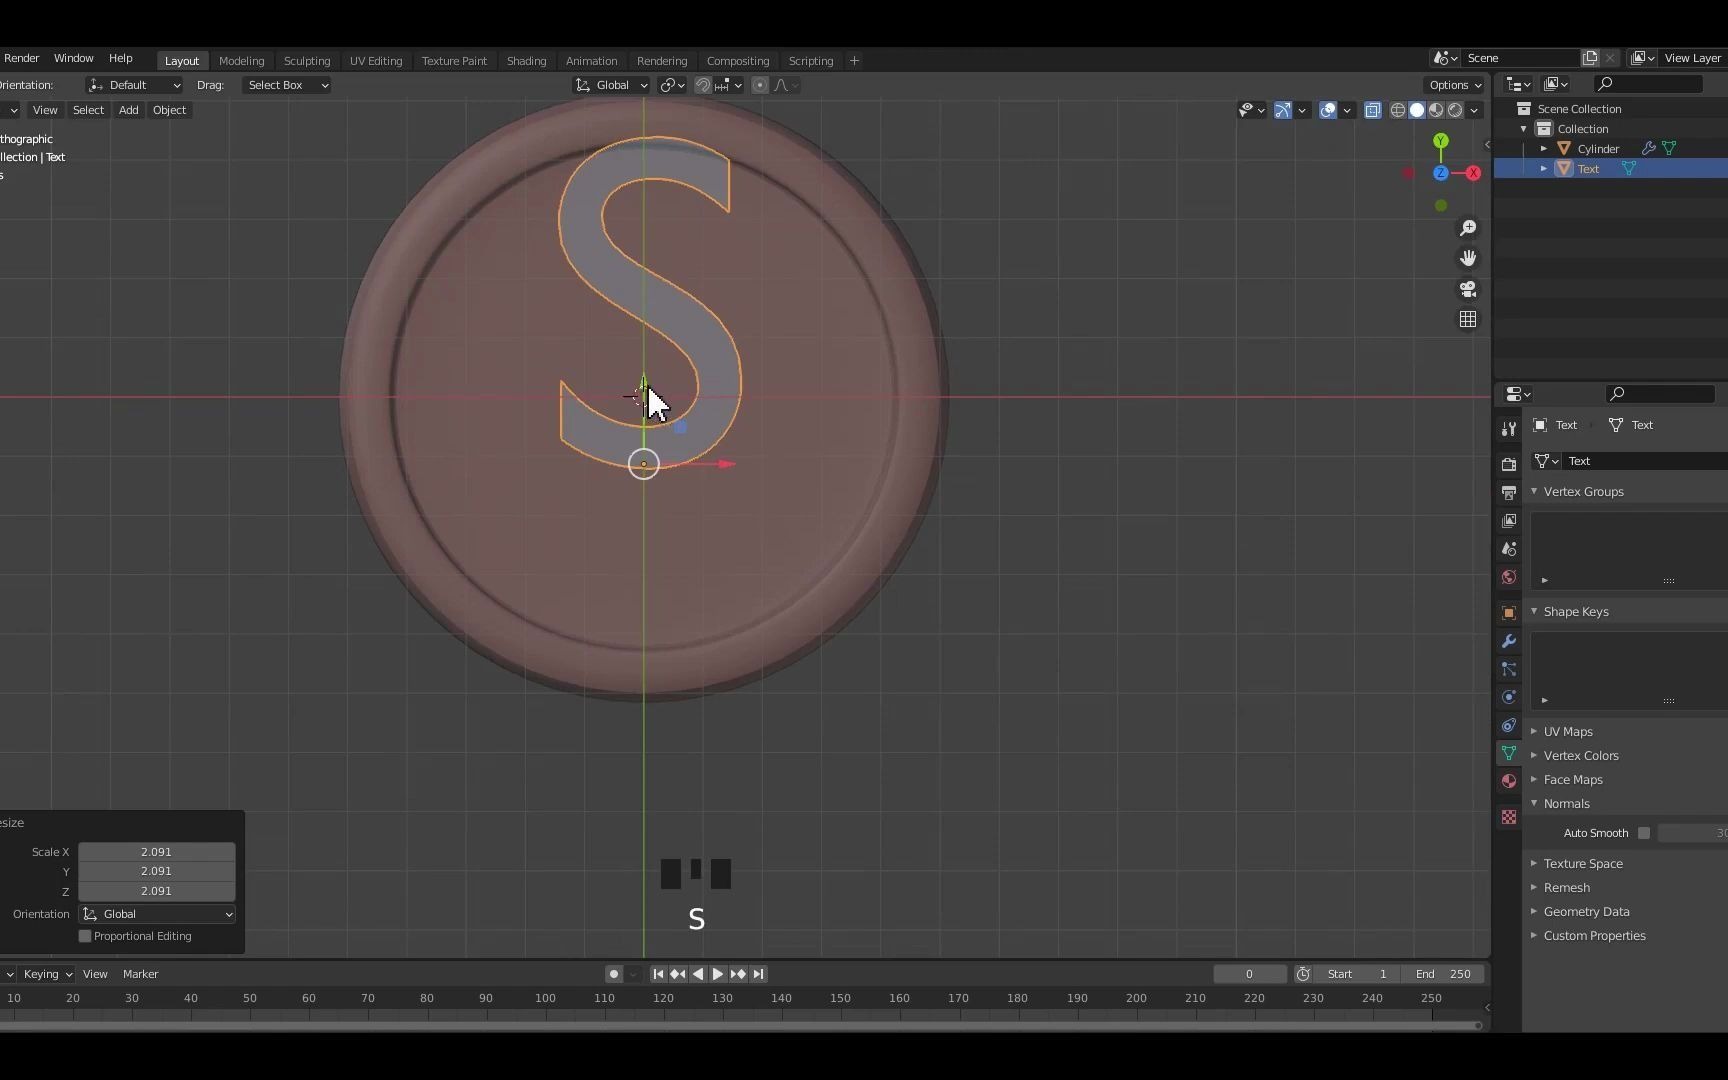The width and height of the screenshot is (1728, 1080).
Task: Open the Options dropdown in the viewport header
Action: pos(1452,85)
